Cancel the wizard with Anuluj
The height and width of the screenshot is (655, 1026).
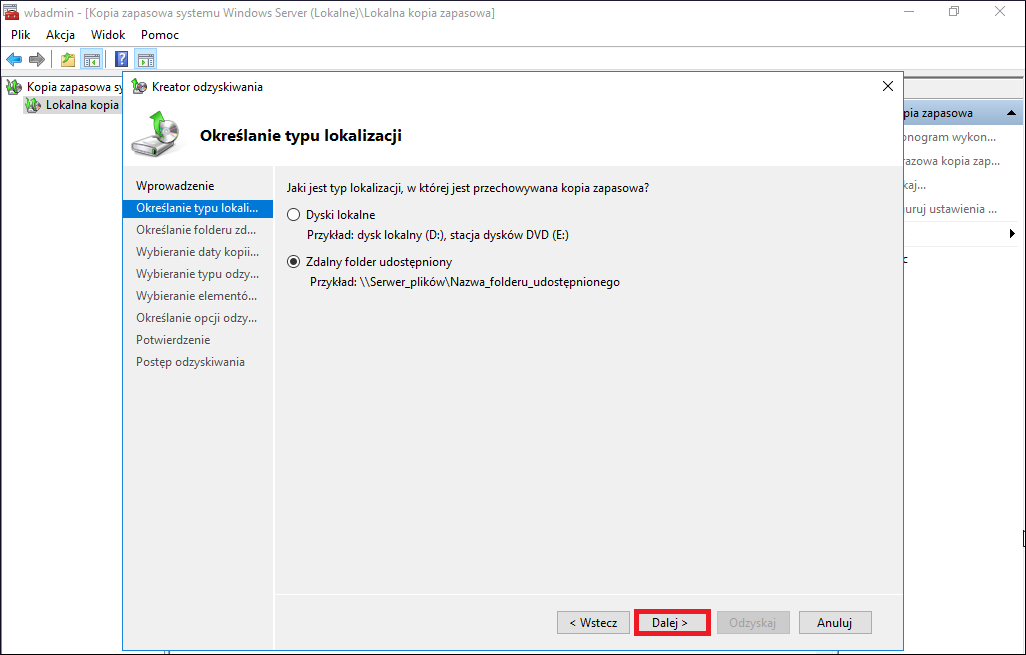tap(835, 622)
